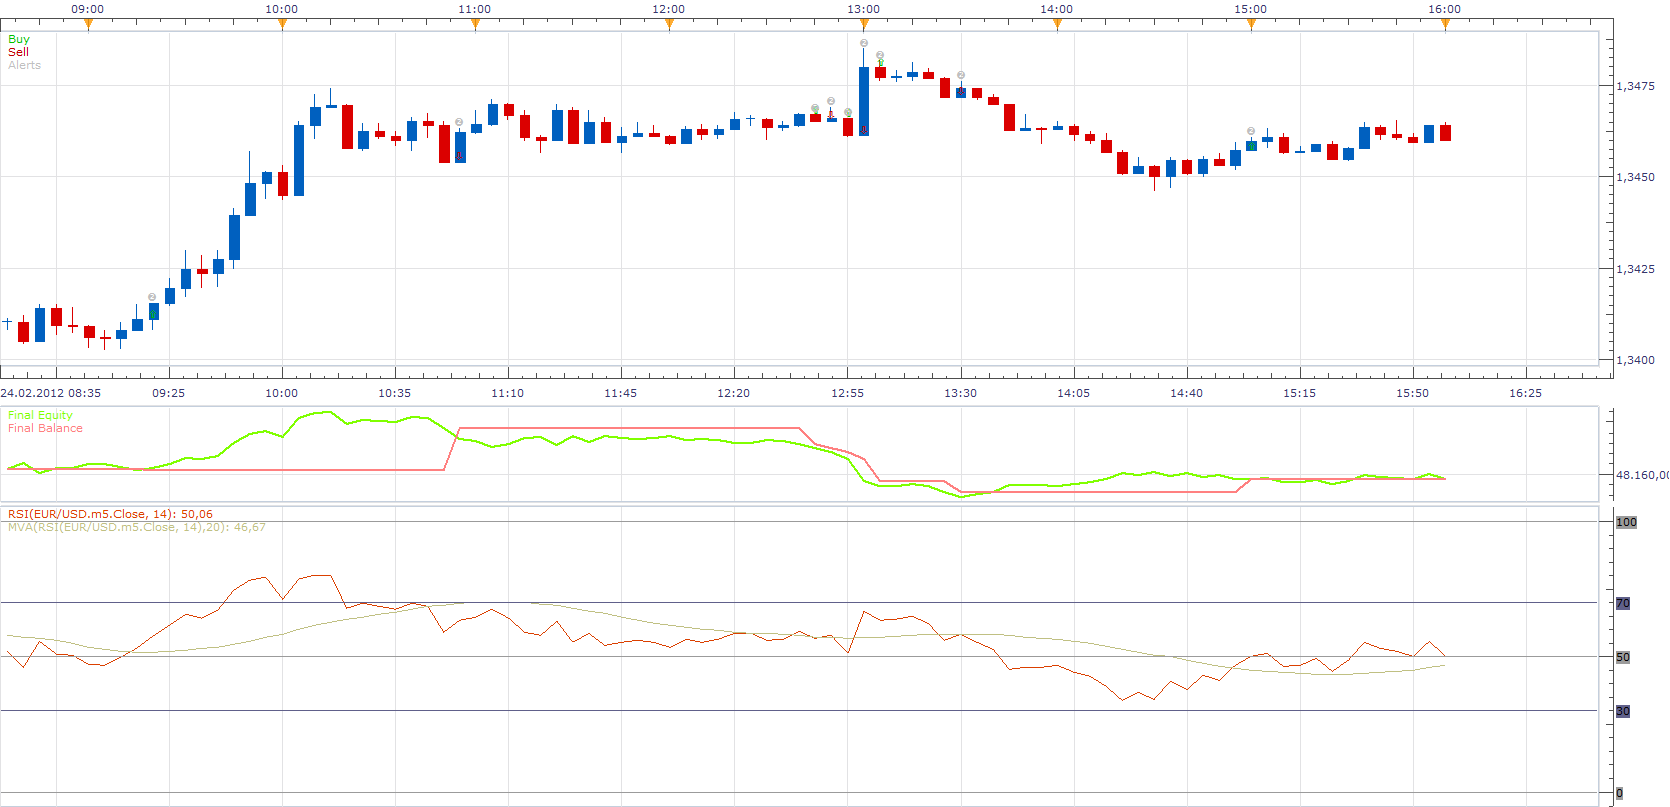The image size is (1670, 807).
Task: Select the red Sell legend label
Action: [x=18, y=52]
